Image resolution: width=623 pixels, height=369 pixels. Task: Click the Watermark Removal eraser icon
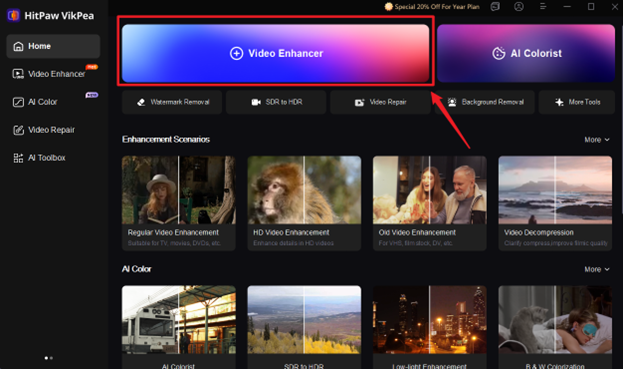[x=141, y=102]
